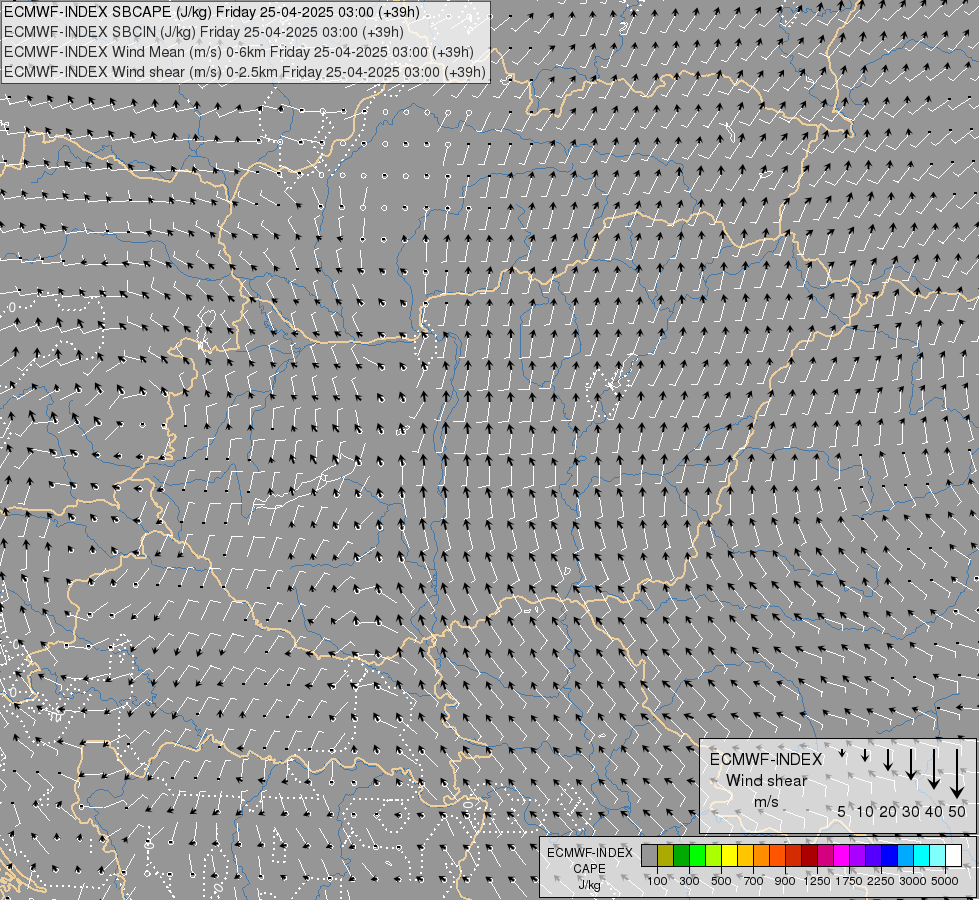The image size is (979, 900).
Task: Click the '300' CAPE scale label
Action: click(x=689, y=881)
